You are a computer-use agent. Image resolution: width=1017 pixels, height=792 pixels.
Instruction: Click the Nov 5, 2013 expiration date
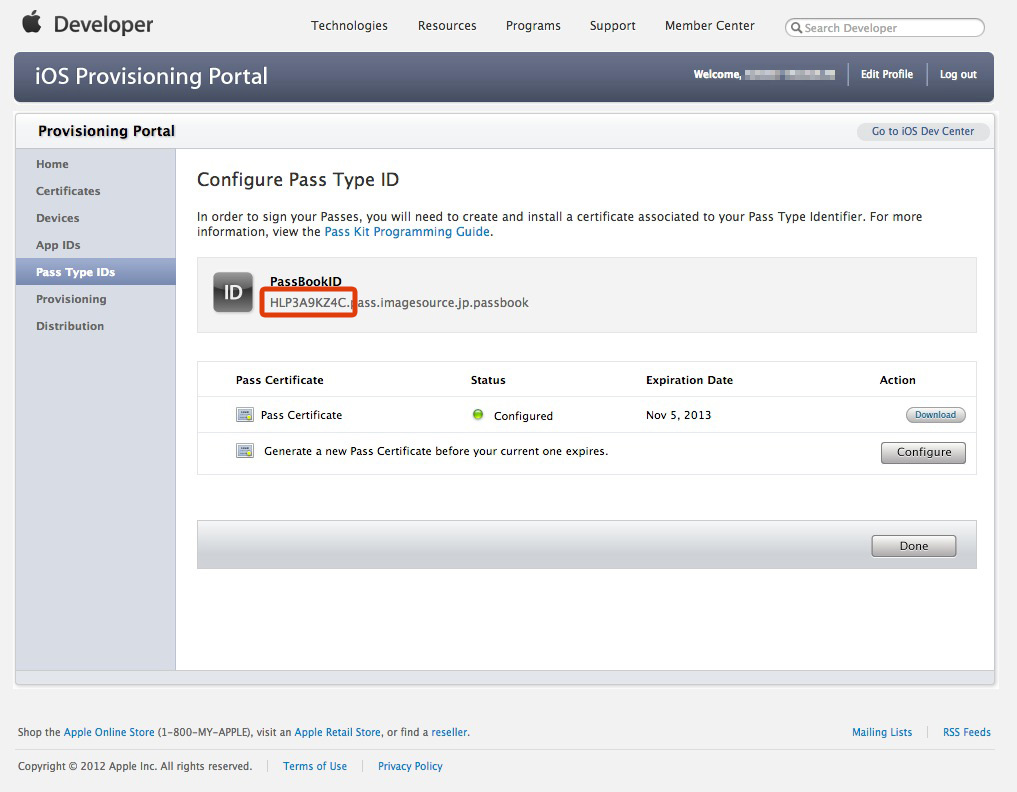(x=678, y=415)
